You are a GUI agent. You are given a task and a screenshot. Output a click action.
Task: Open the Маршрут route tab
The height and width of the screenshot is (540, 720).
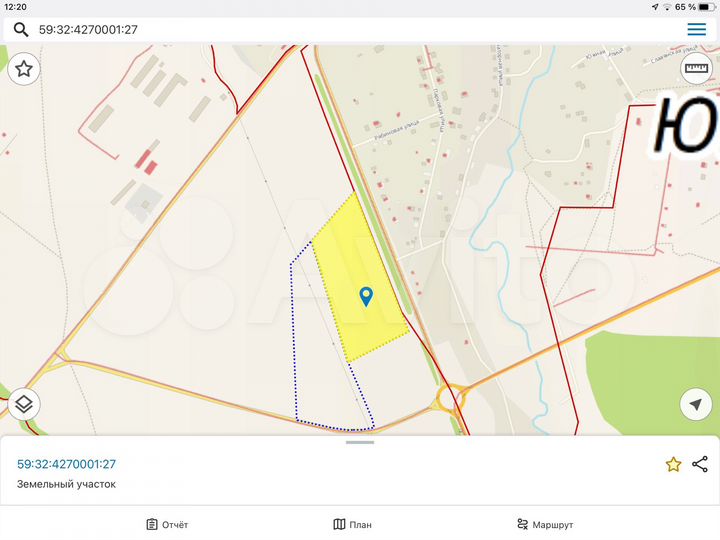(x=545, y=524)
